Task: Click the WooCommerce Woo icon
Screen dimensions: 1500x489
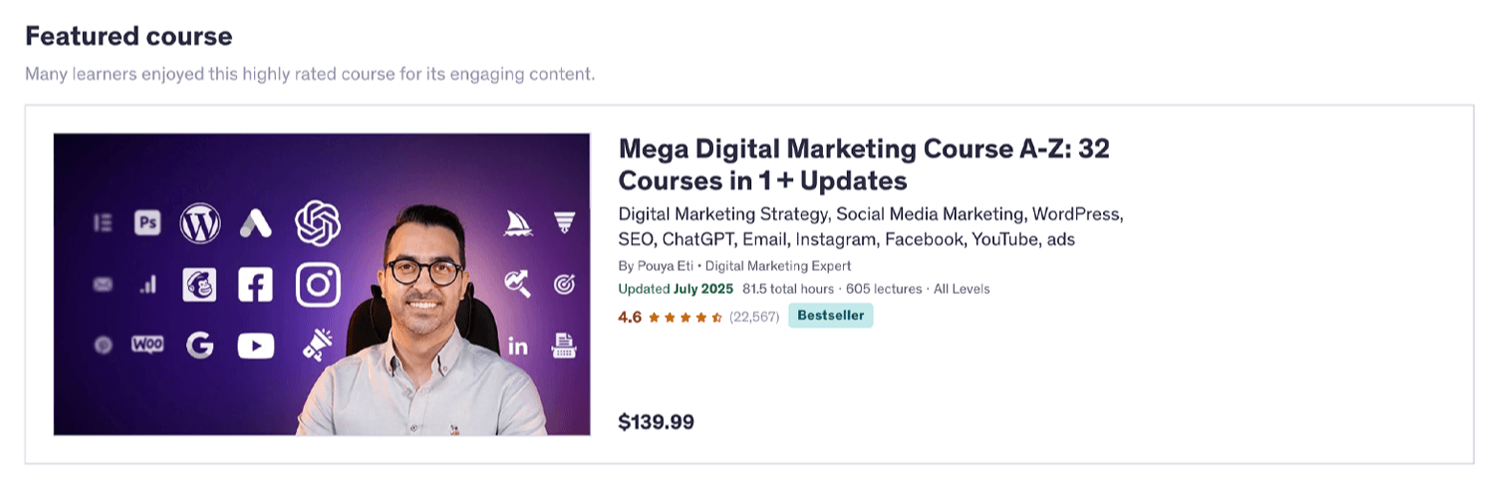Action: 148,345
